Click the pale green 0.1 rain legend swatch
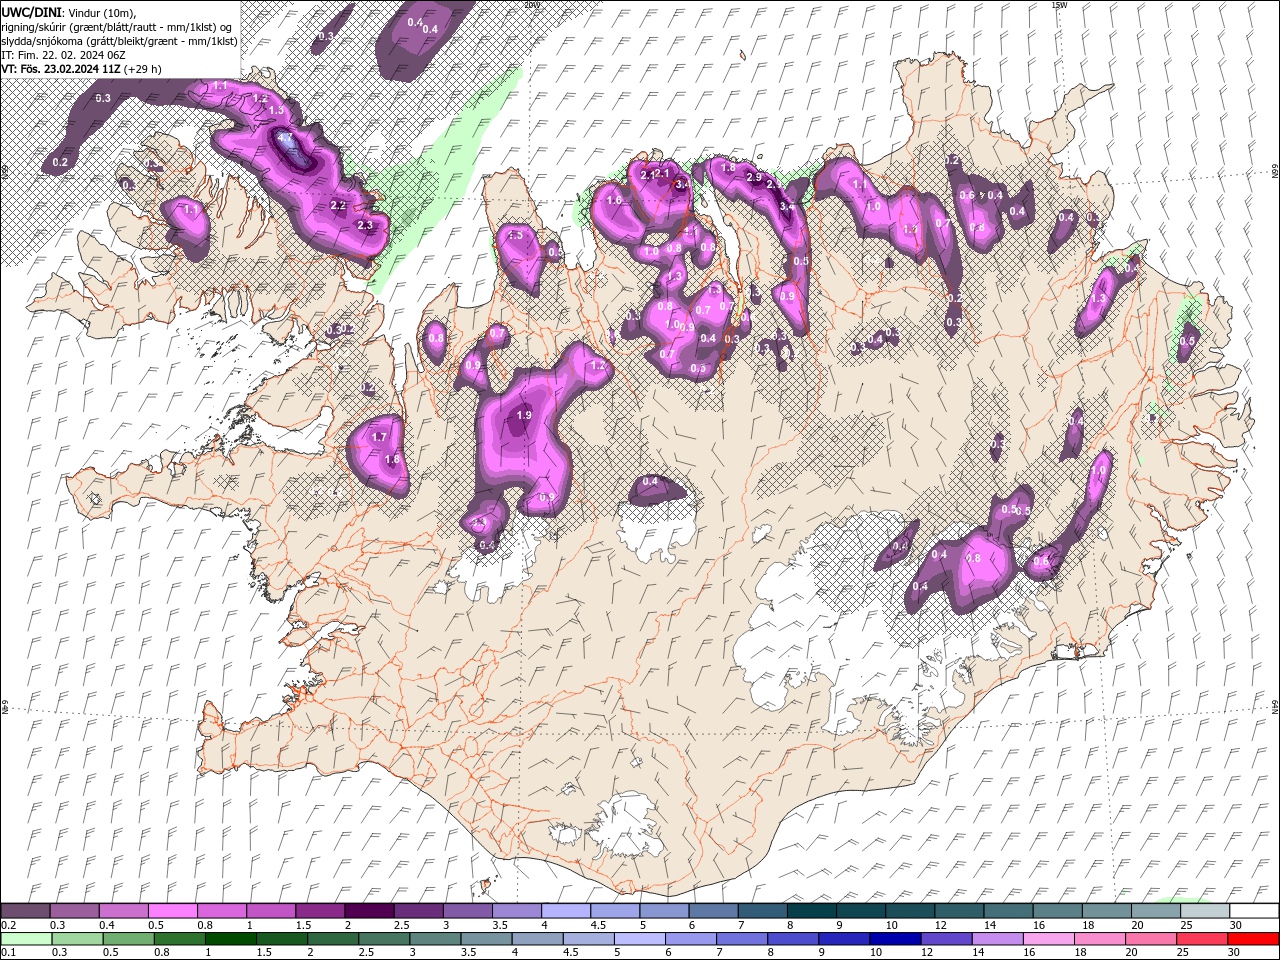 pyautogui.click(x=26, y=939)
